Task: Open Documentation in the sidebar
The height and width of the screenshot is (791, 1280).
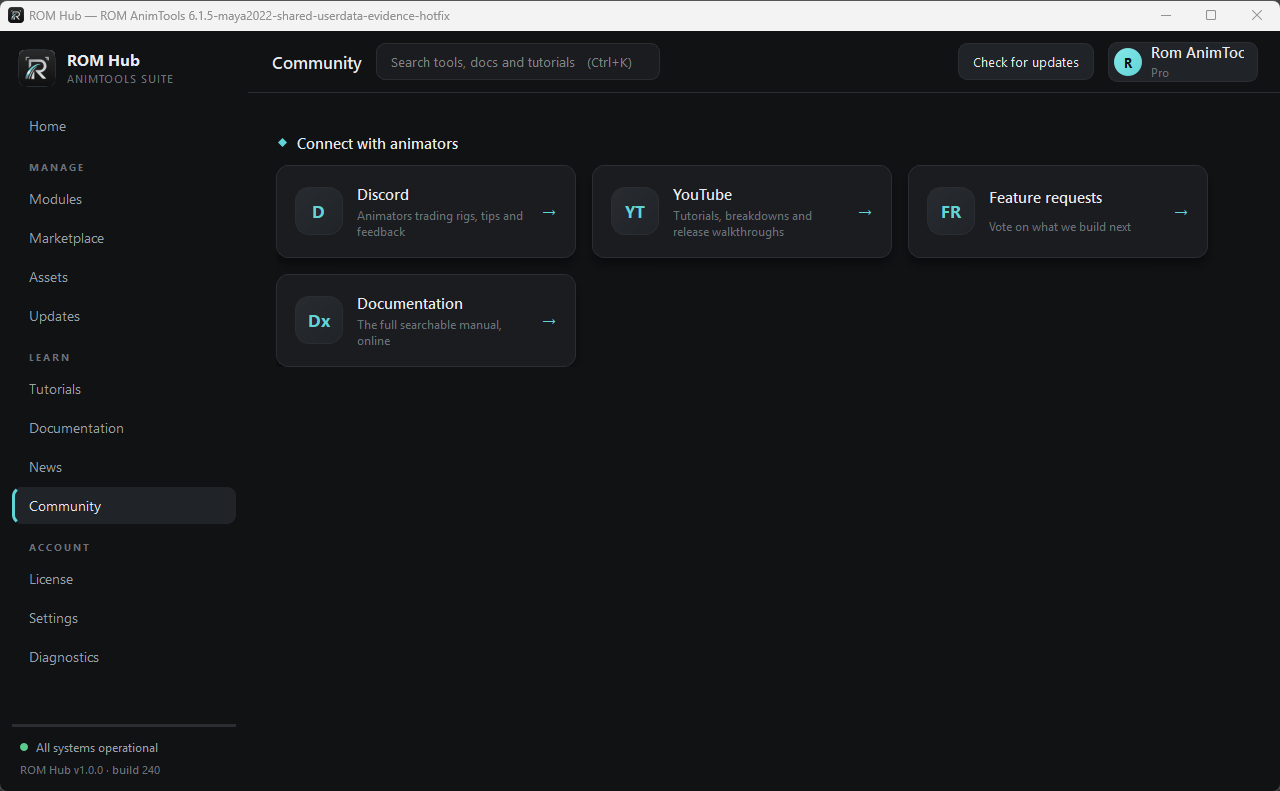Action: coord(124,428)
